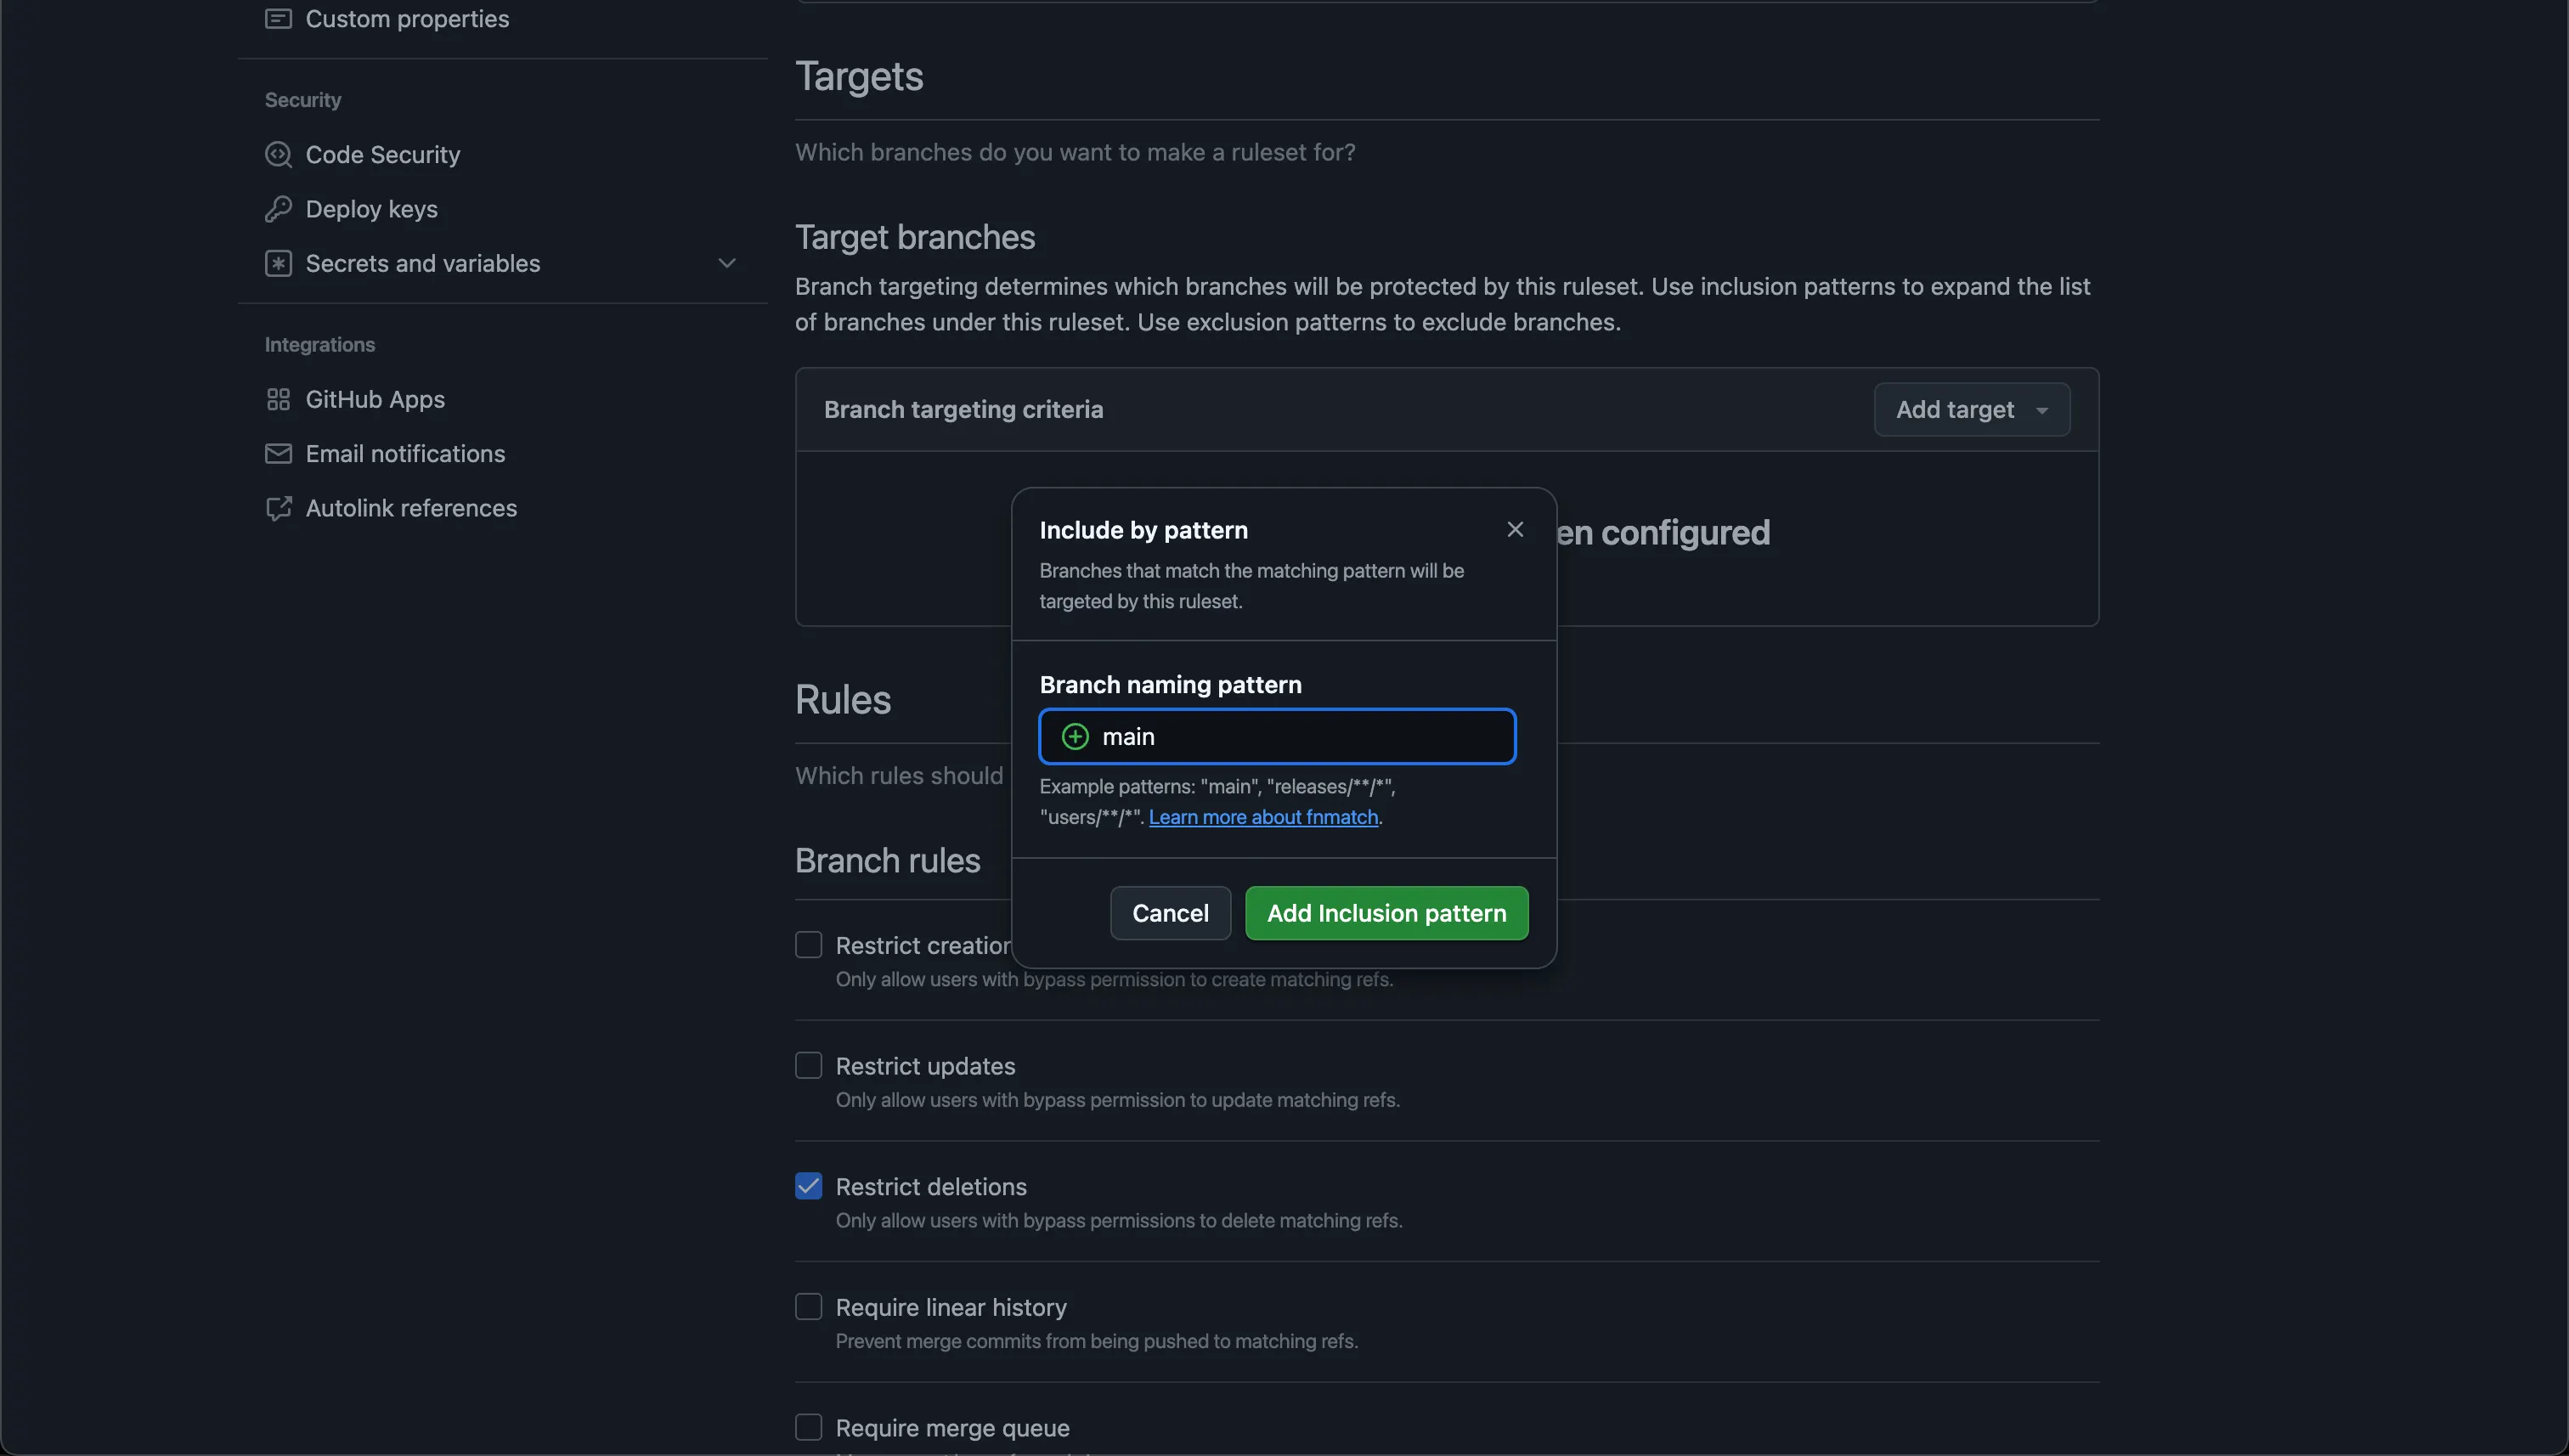The image size is (2569, 1456).
Task: Click the Custom properties icon
Action: (278, 17)
